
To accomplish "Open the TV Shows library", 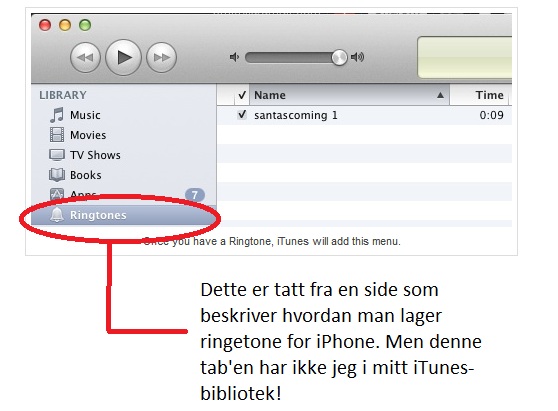I will point(124,155).
